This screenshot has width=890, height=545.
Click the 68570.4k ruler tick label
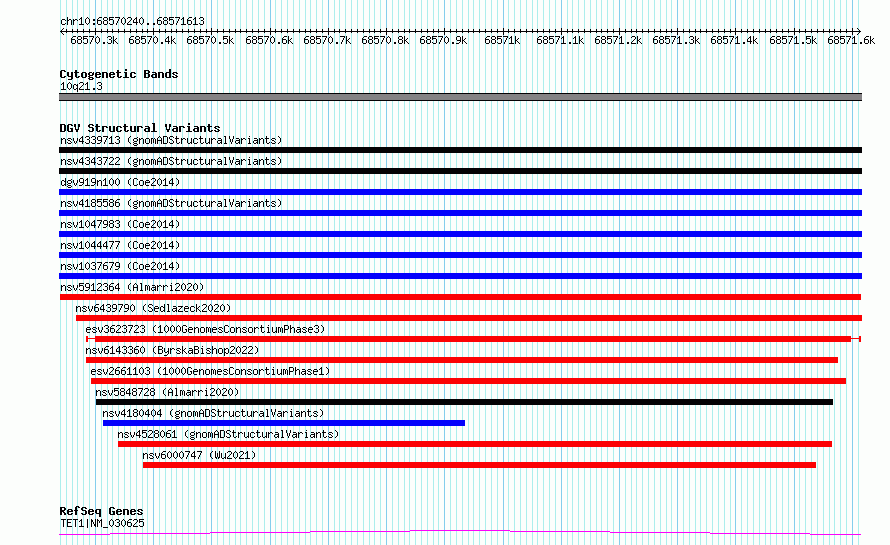[152, 41]
